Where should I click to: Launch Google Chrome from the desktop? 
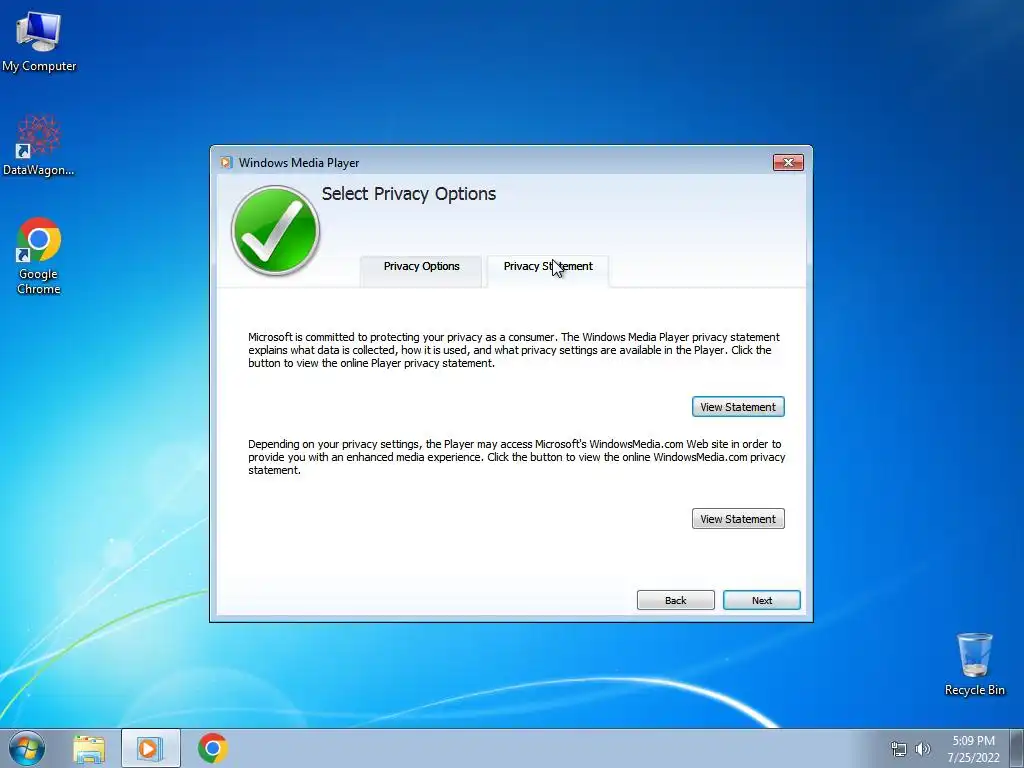(39, 256)
